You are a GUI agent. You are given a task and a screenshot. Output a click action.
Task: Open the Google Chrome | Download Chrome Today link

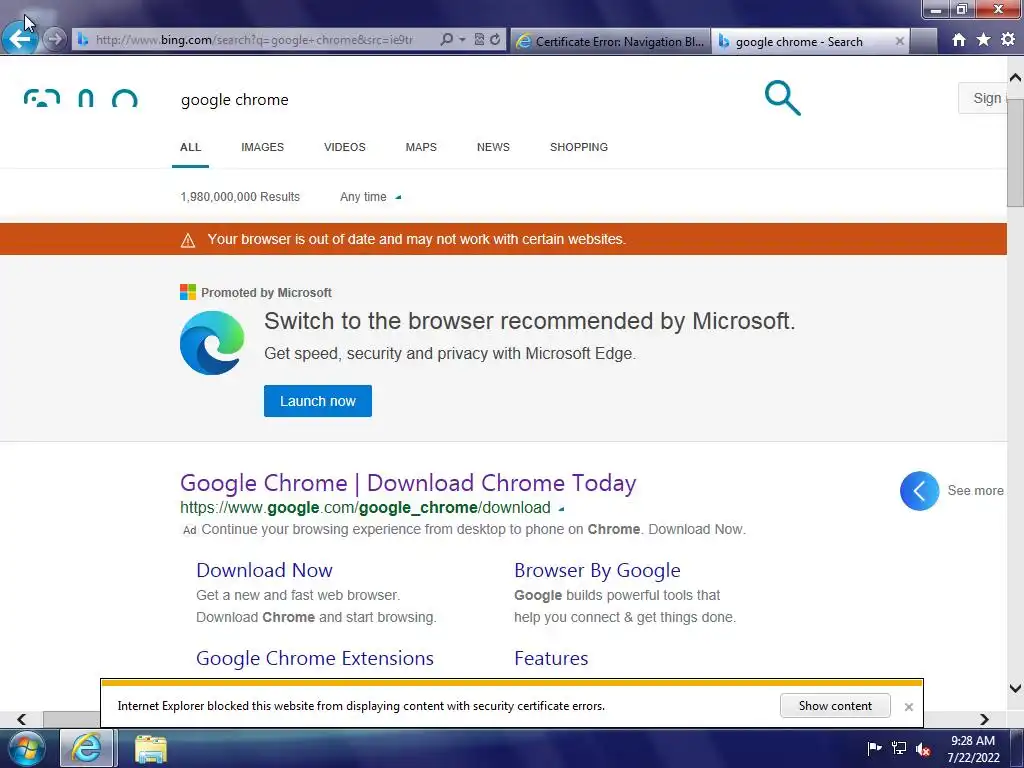coord(408,483)
